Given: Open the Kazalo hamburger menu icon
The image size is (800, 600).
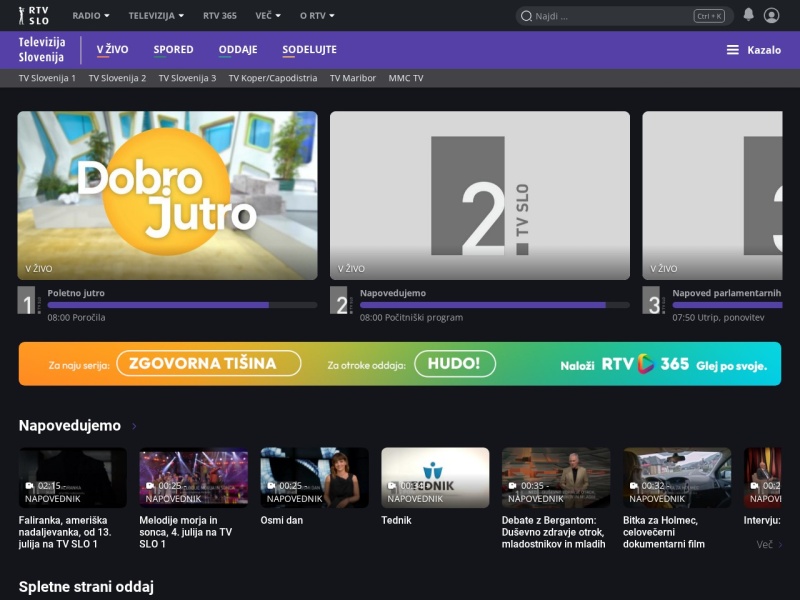Looking at the screenshot, I should [732, 49].
